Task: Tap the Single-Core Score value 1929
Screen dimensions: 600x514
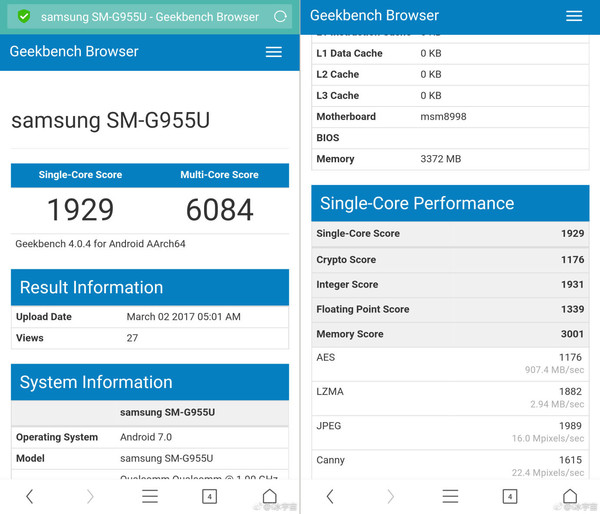Action: [x=80, y=210]
